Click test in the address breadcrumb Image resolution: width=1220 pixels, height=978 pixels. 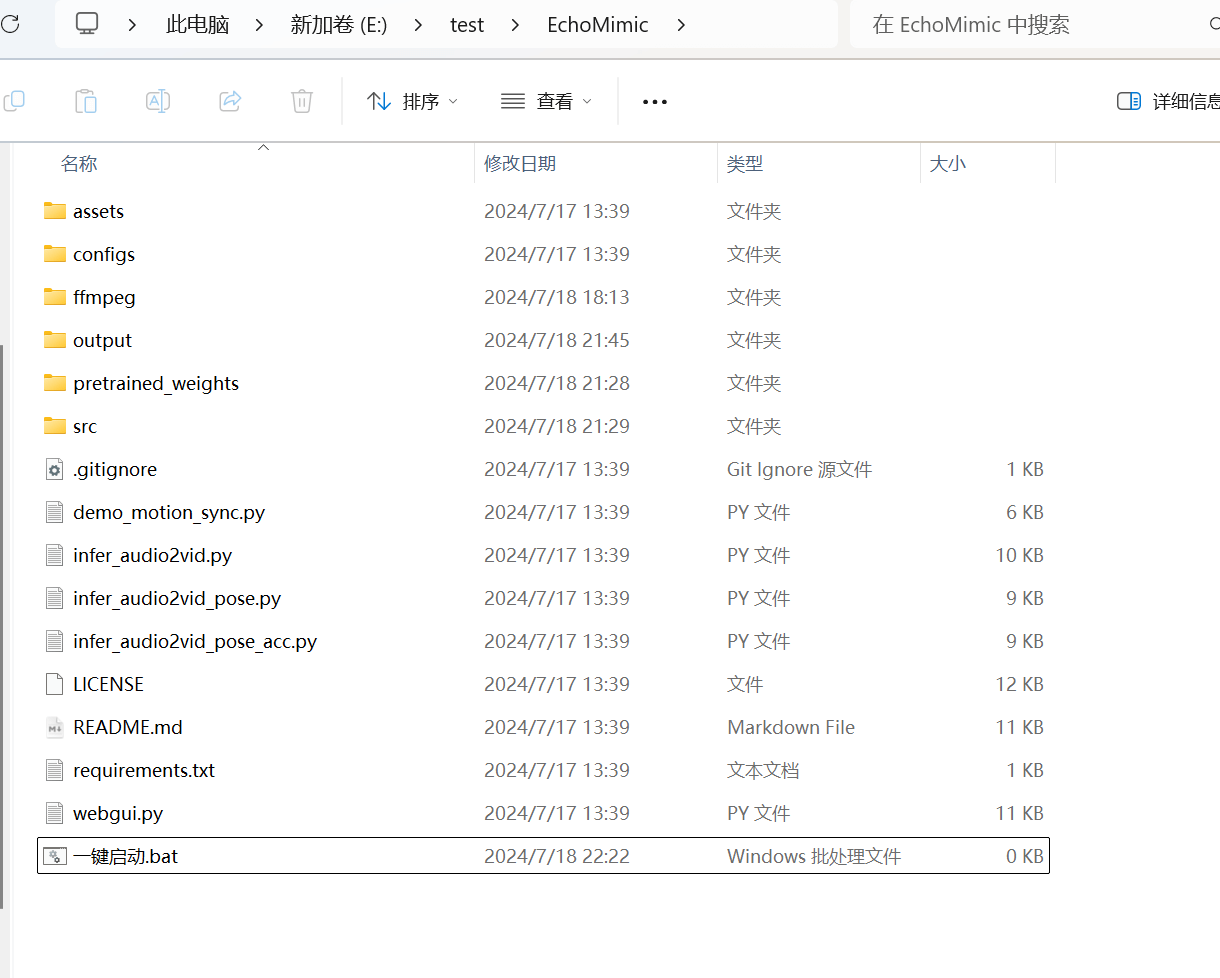[x=467, y=24]
